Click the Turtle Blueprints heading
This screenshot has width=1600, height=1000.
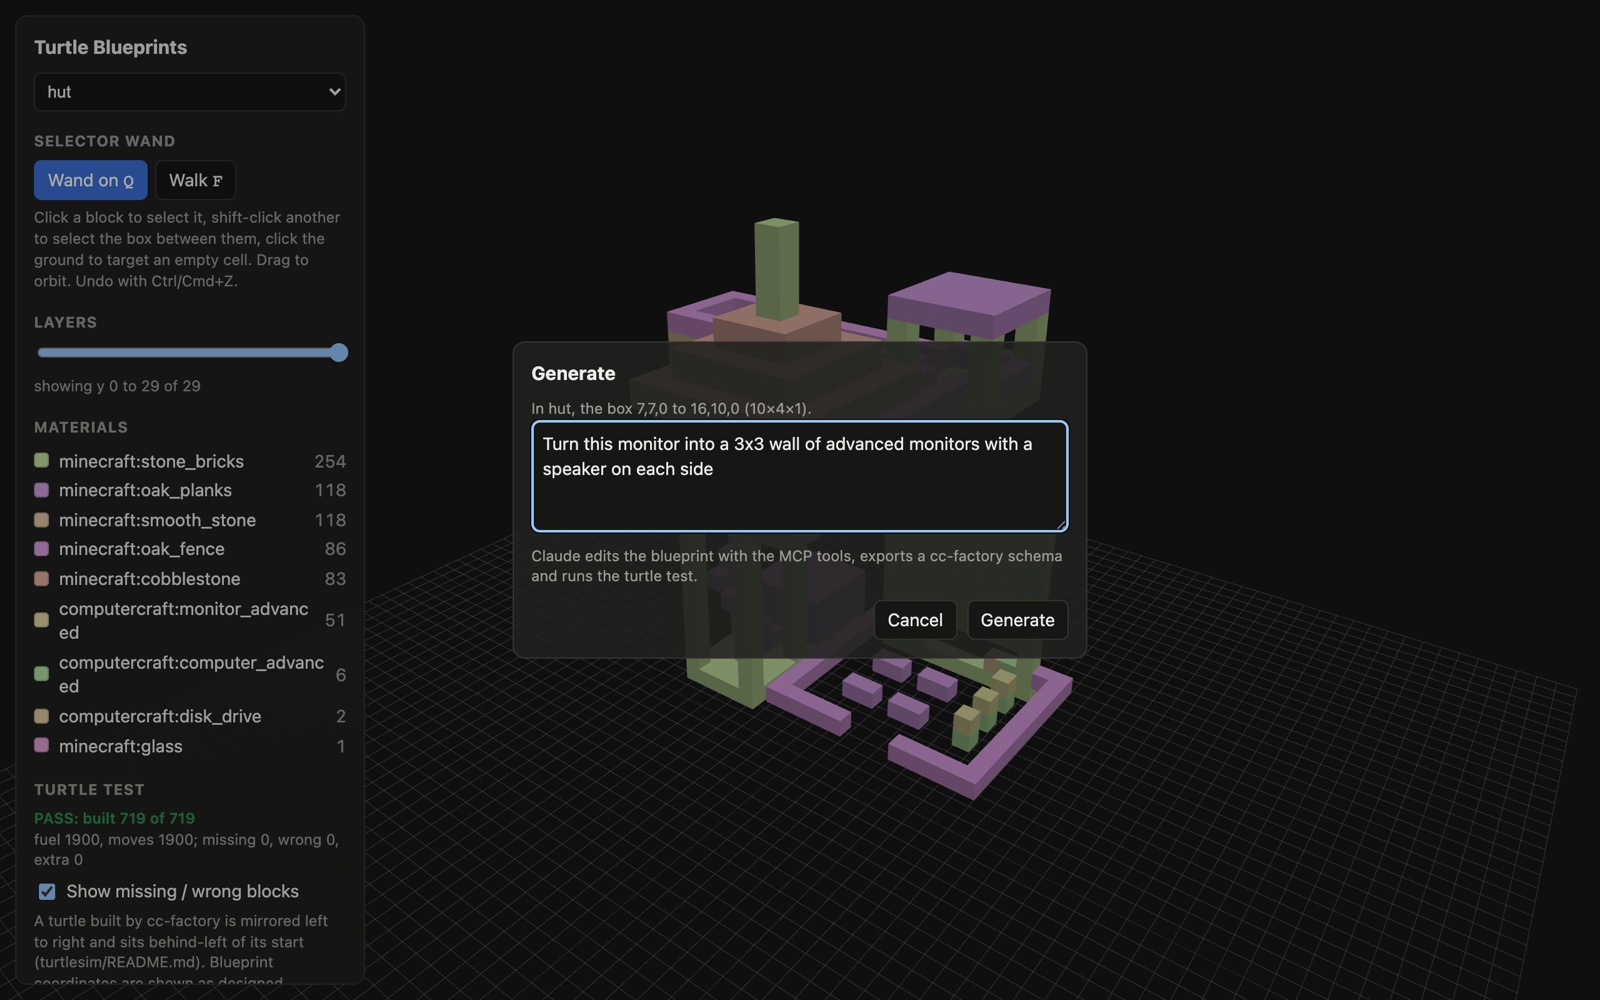point(110,47)
